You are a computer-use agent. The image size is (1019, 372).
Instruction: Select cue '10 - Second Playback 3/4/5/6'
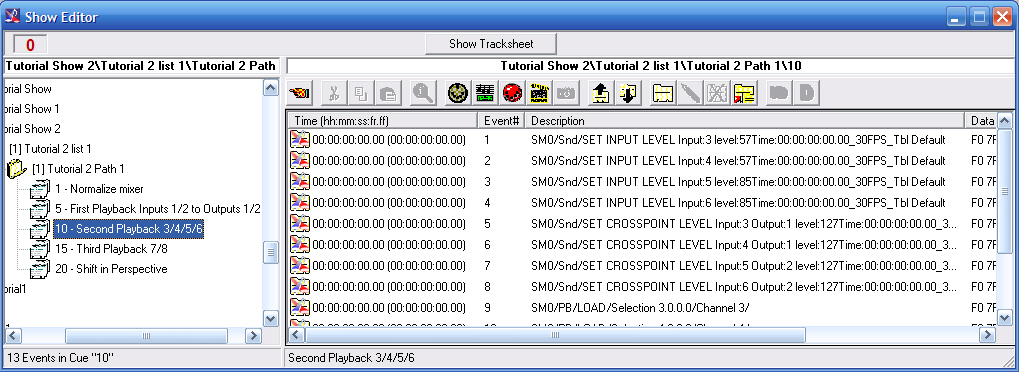(x=129, y=229)
